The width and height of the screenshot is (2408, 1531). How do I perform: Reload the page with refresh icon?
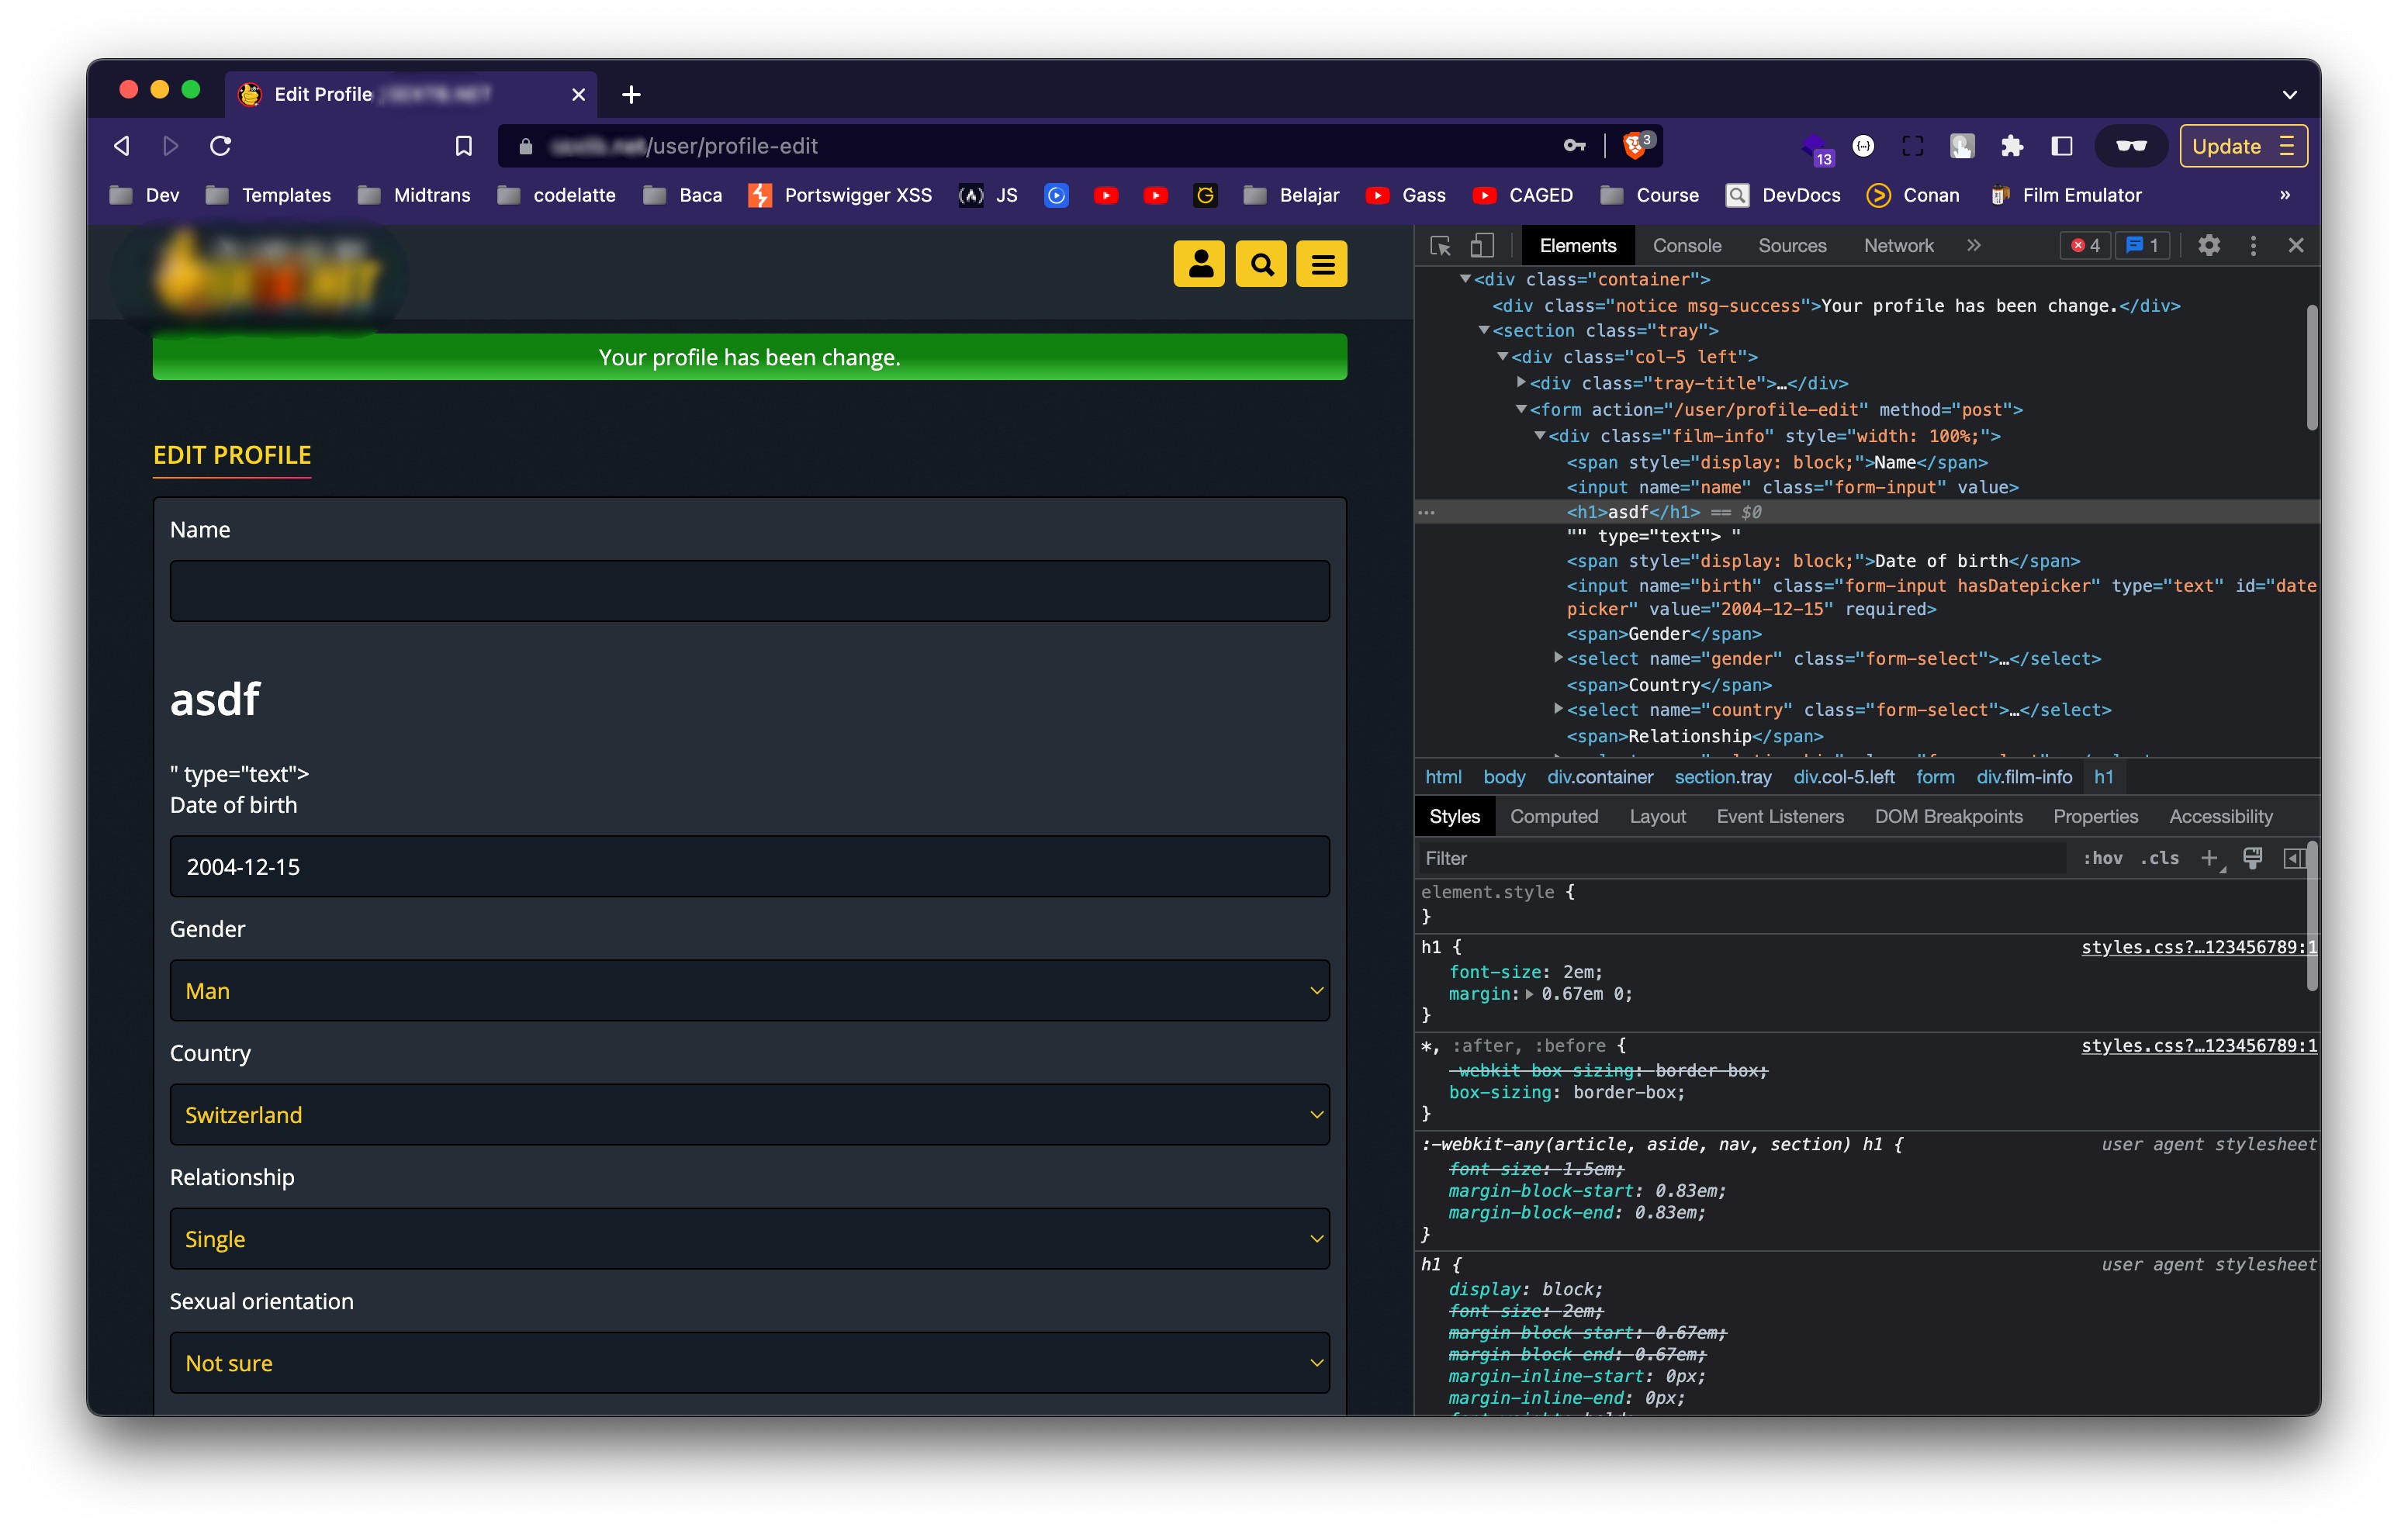221,146
